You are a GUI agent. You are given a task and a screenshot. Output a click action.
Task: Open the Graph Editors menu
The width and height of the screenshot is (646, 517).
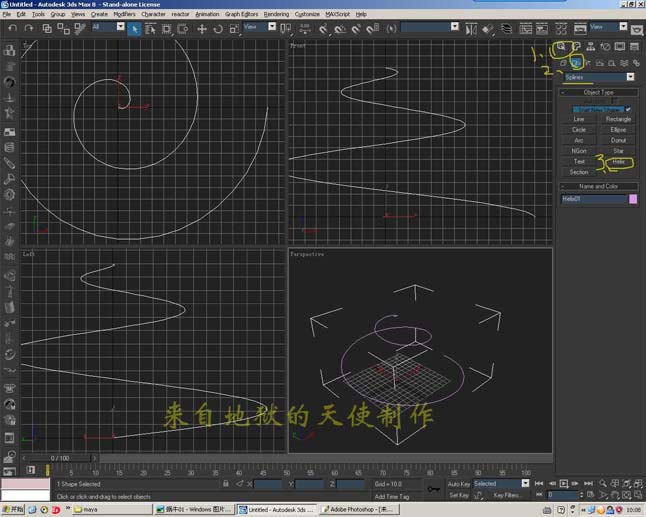[x=241, y=14]
